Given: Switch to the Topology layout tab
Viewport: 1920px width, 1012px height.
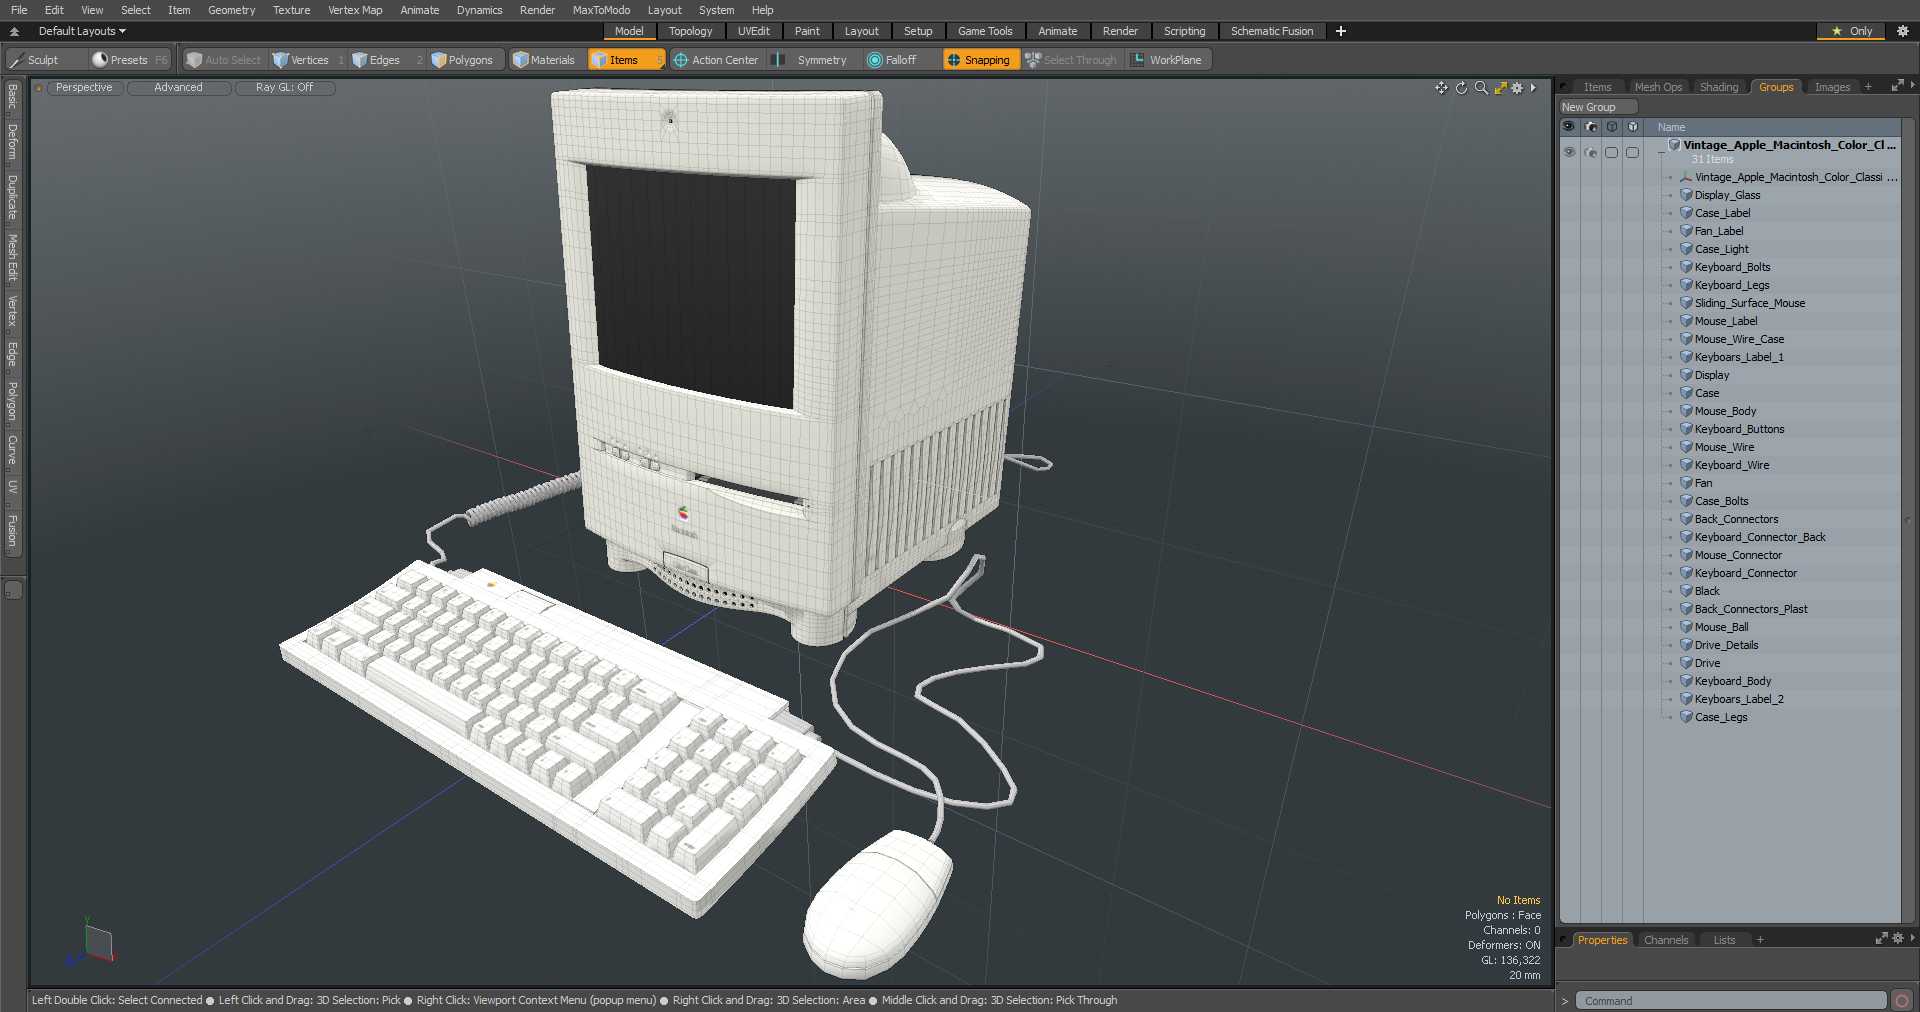Looking at the screenshot, I should coord(690,31).
